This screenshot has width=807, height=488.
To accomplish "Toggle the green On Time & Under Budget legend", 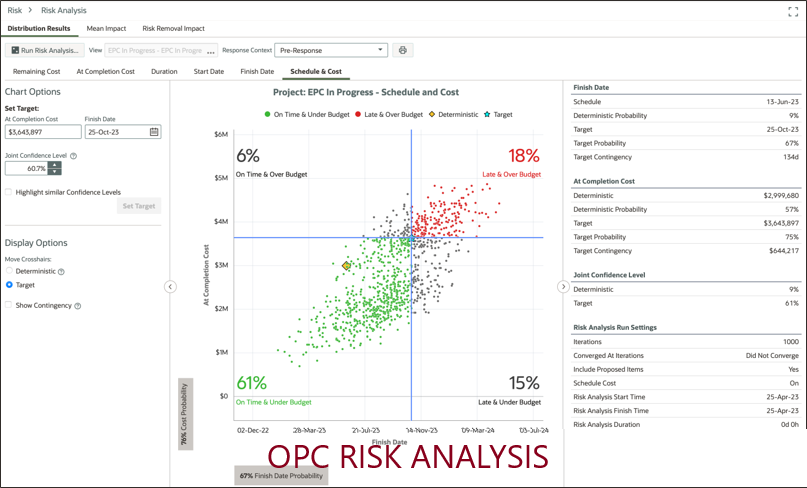I will coord(307,115).
